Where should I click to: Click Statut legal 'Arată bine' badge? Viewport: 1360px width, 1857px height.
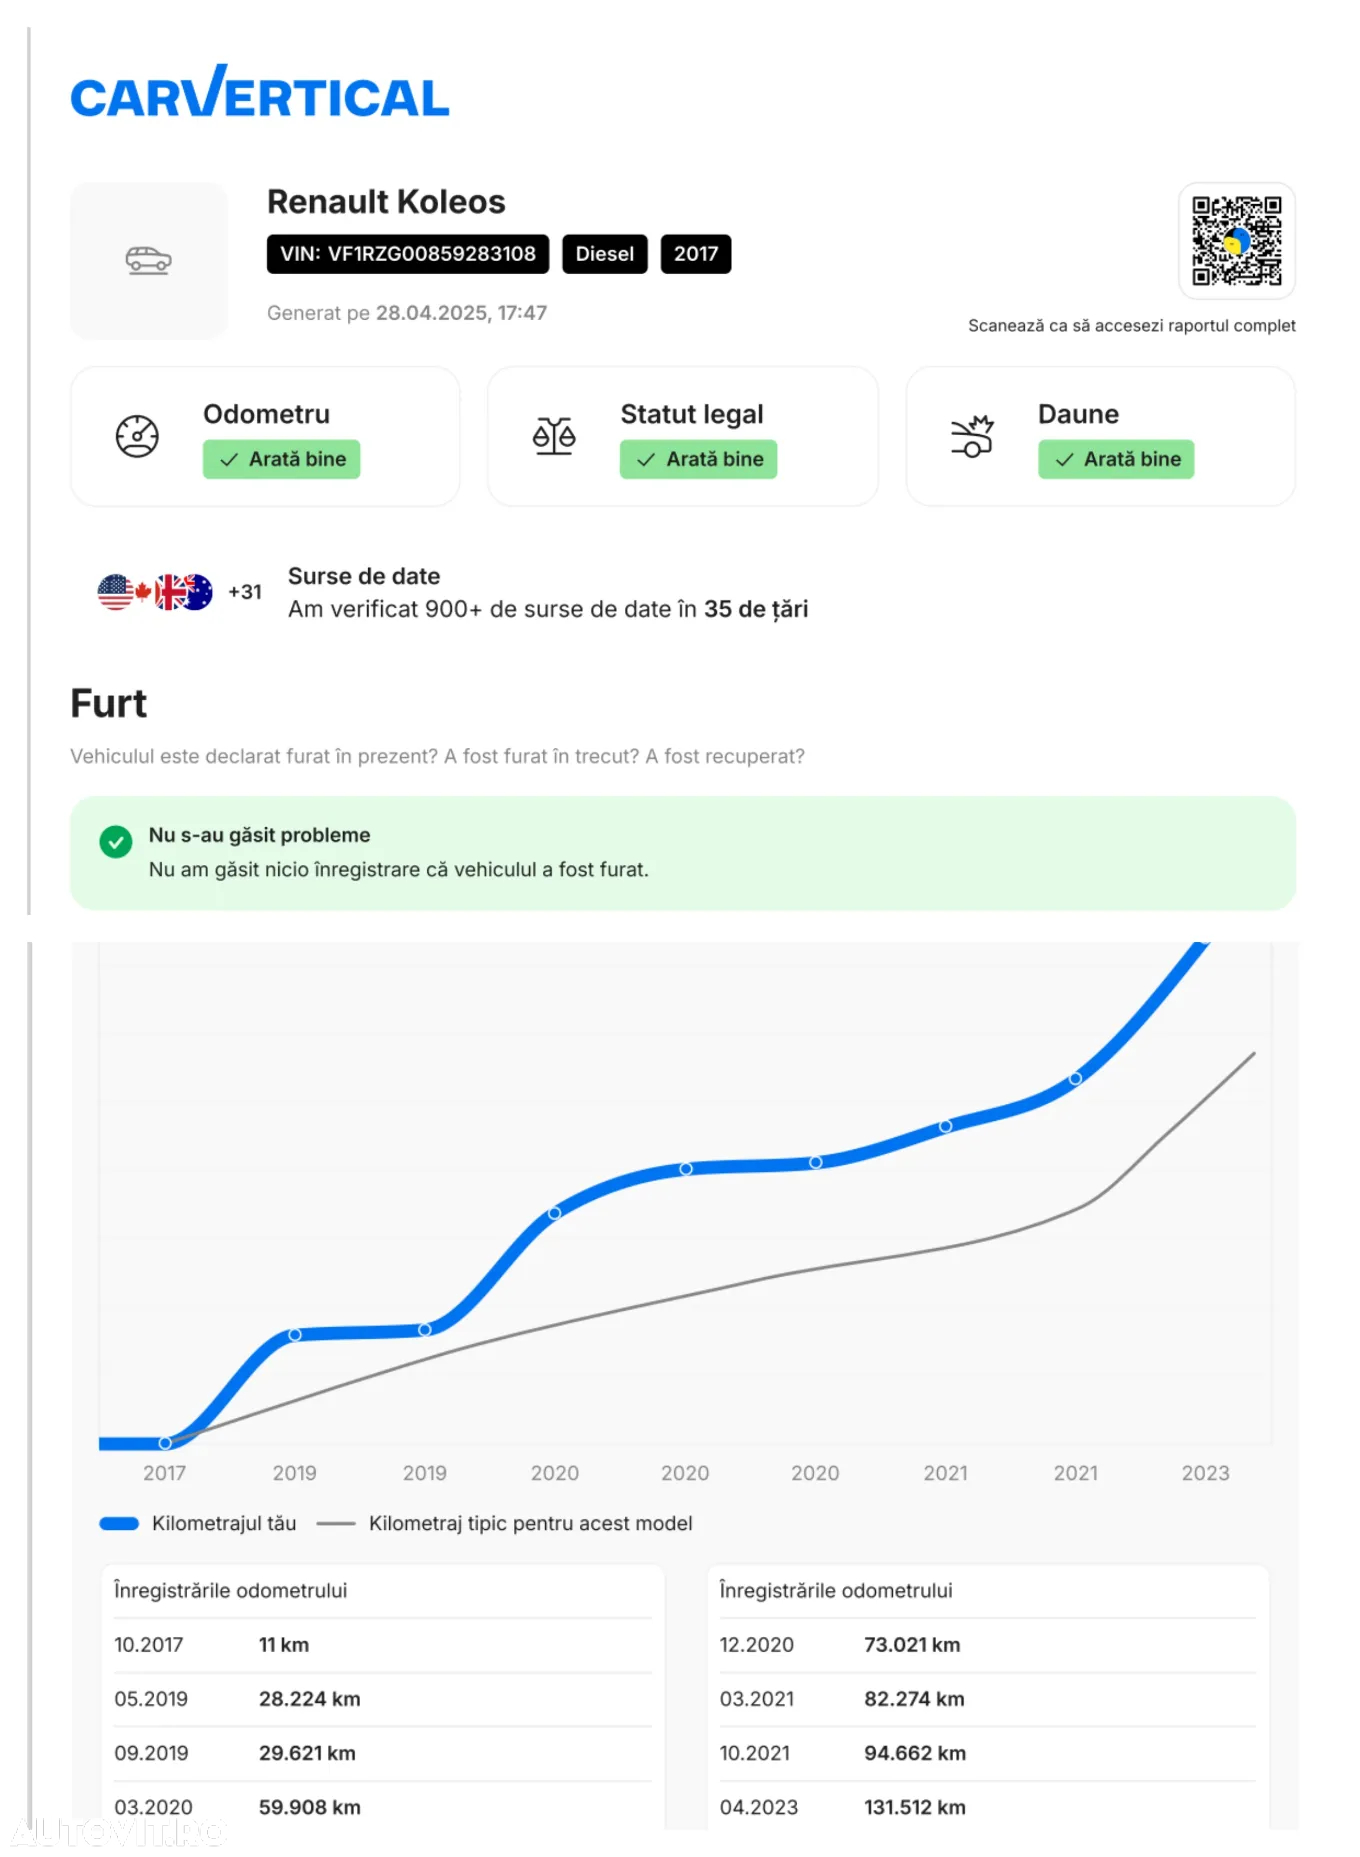[699, 459]
